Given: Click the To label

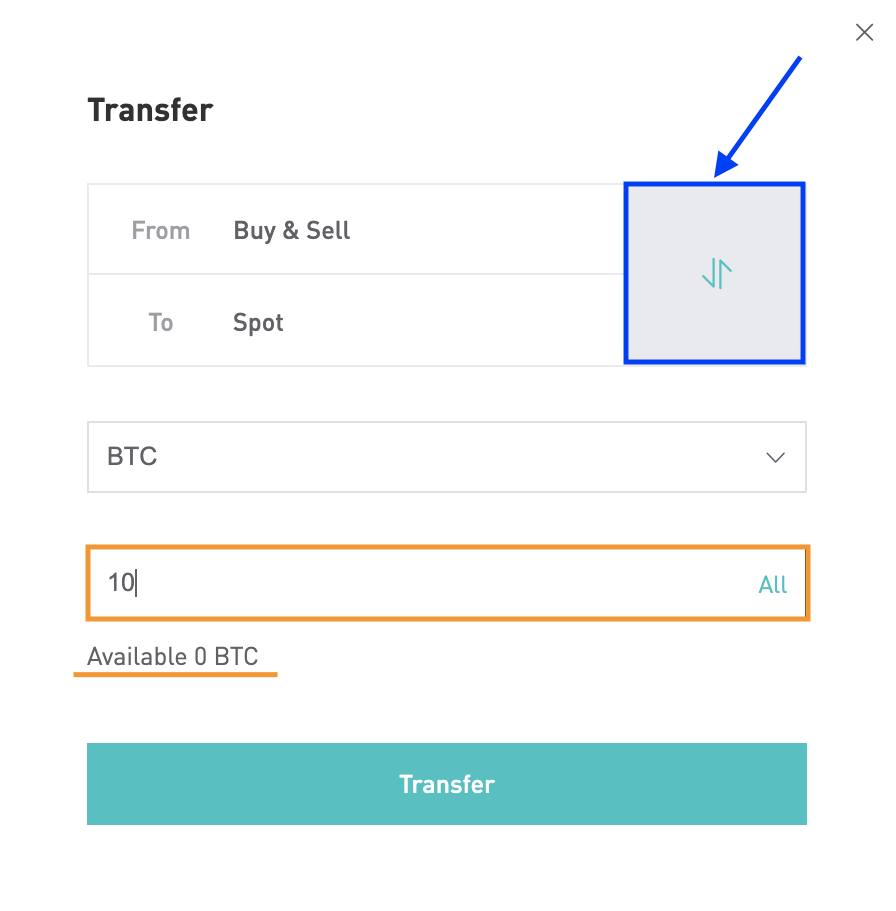Looking at the screenshot, I should [x=160, y=322].
